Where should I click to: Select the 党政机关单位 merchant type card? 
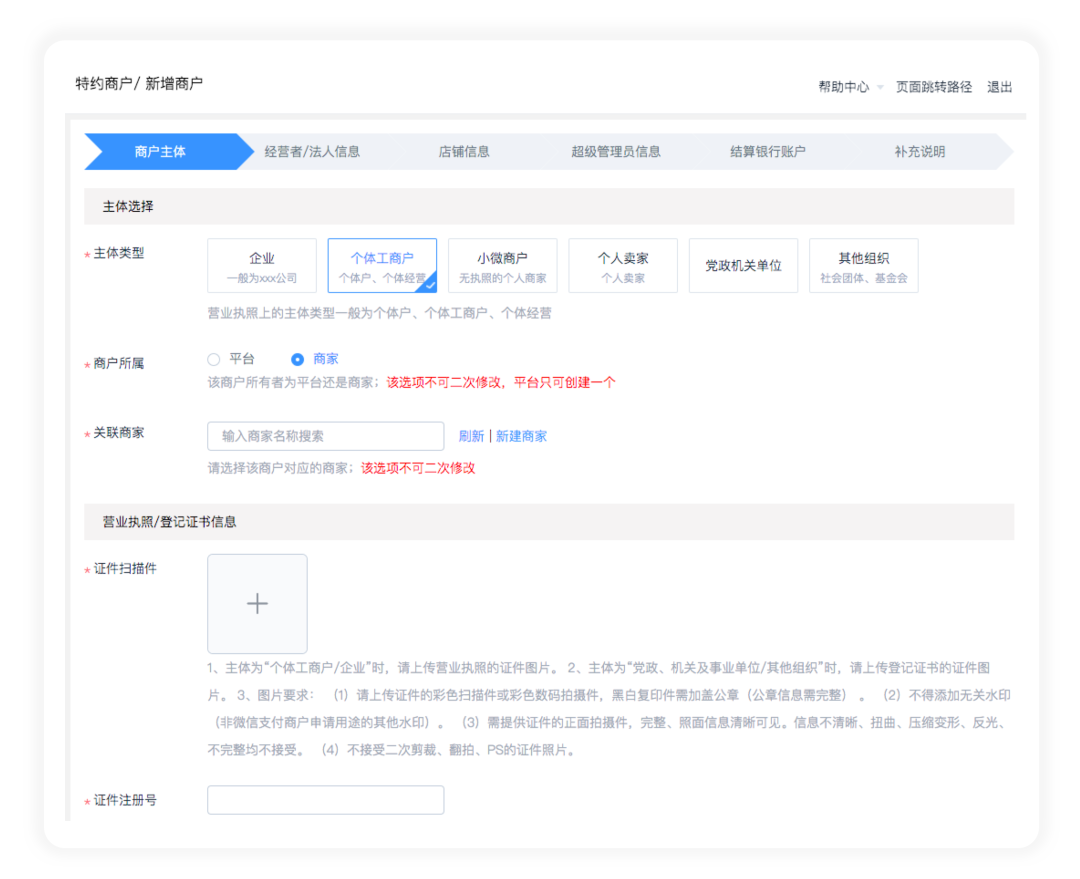pyautogui.click(x=743, y=265)
